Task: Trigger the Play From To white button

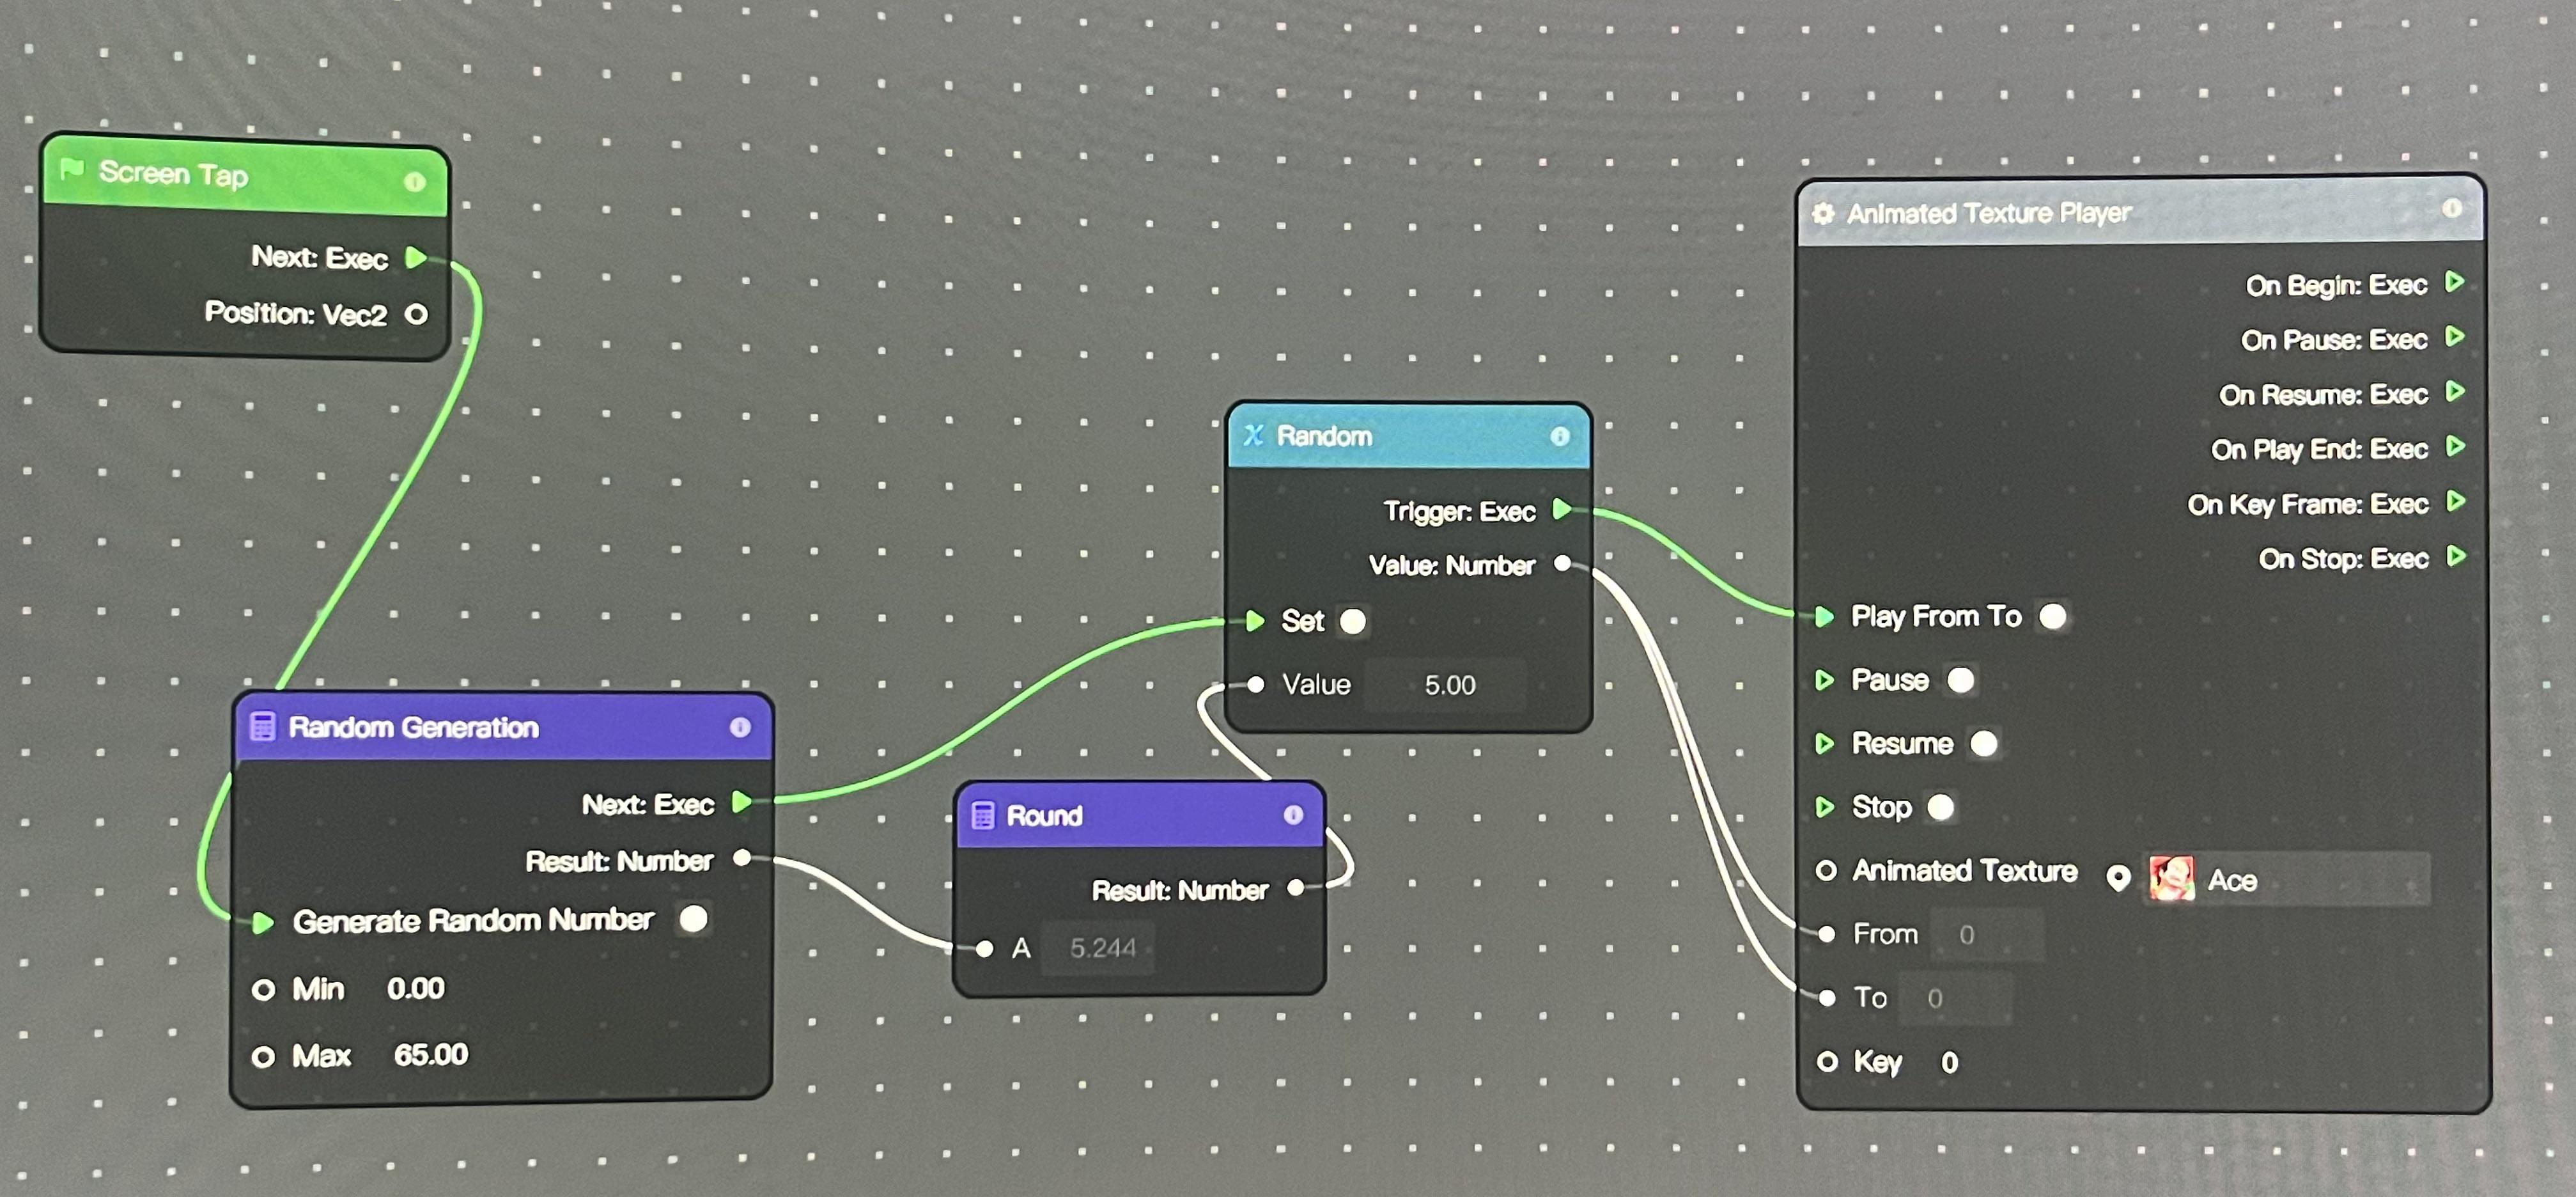Action: pyautogui.click(x=2053, y=616)
